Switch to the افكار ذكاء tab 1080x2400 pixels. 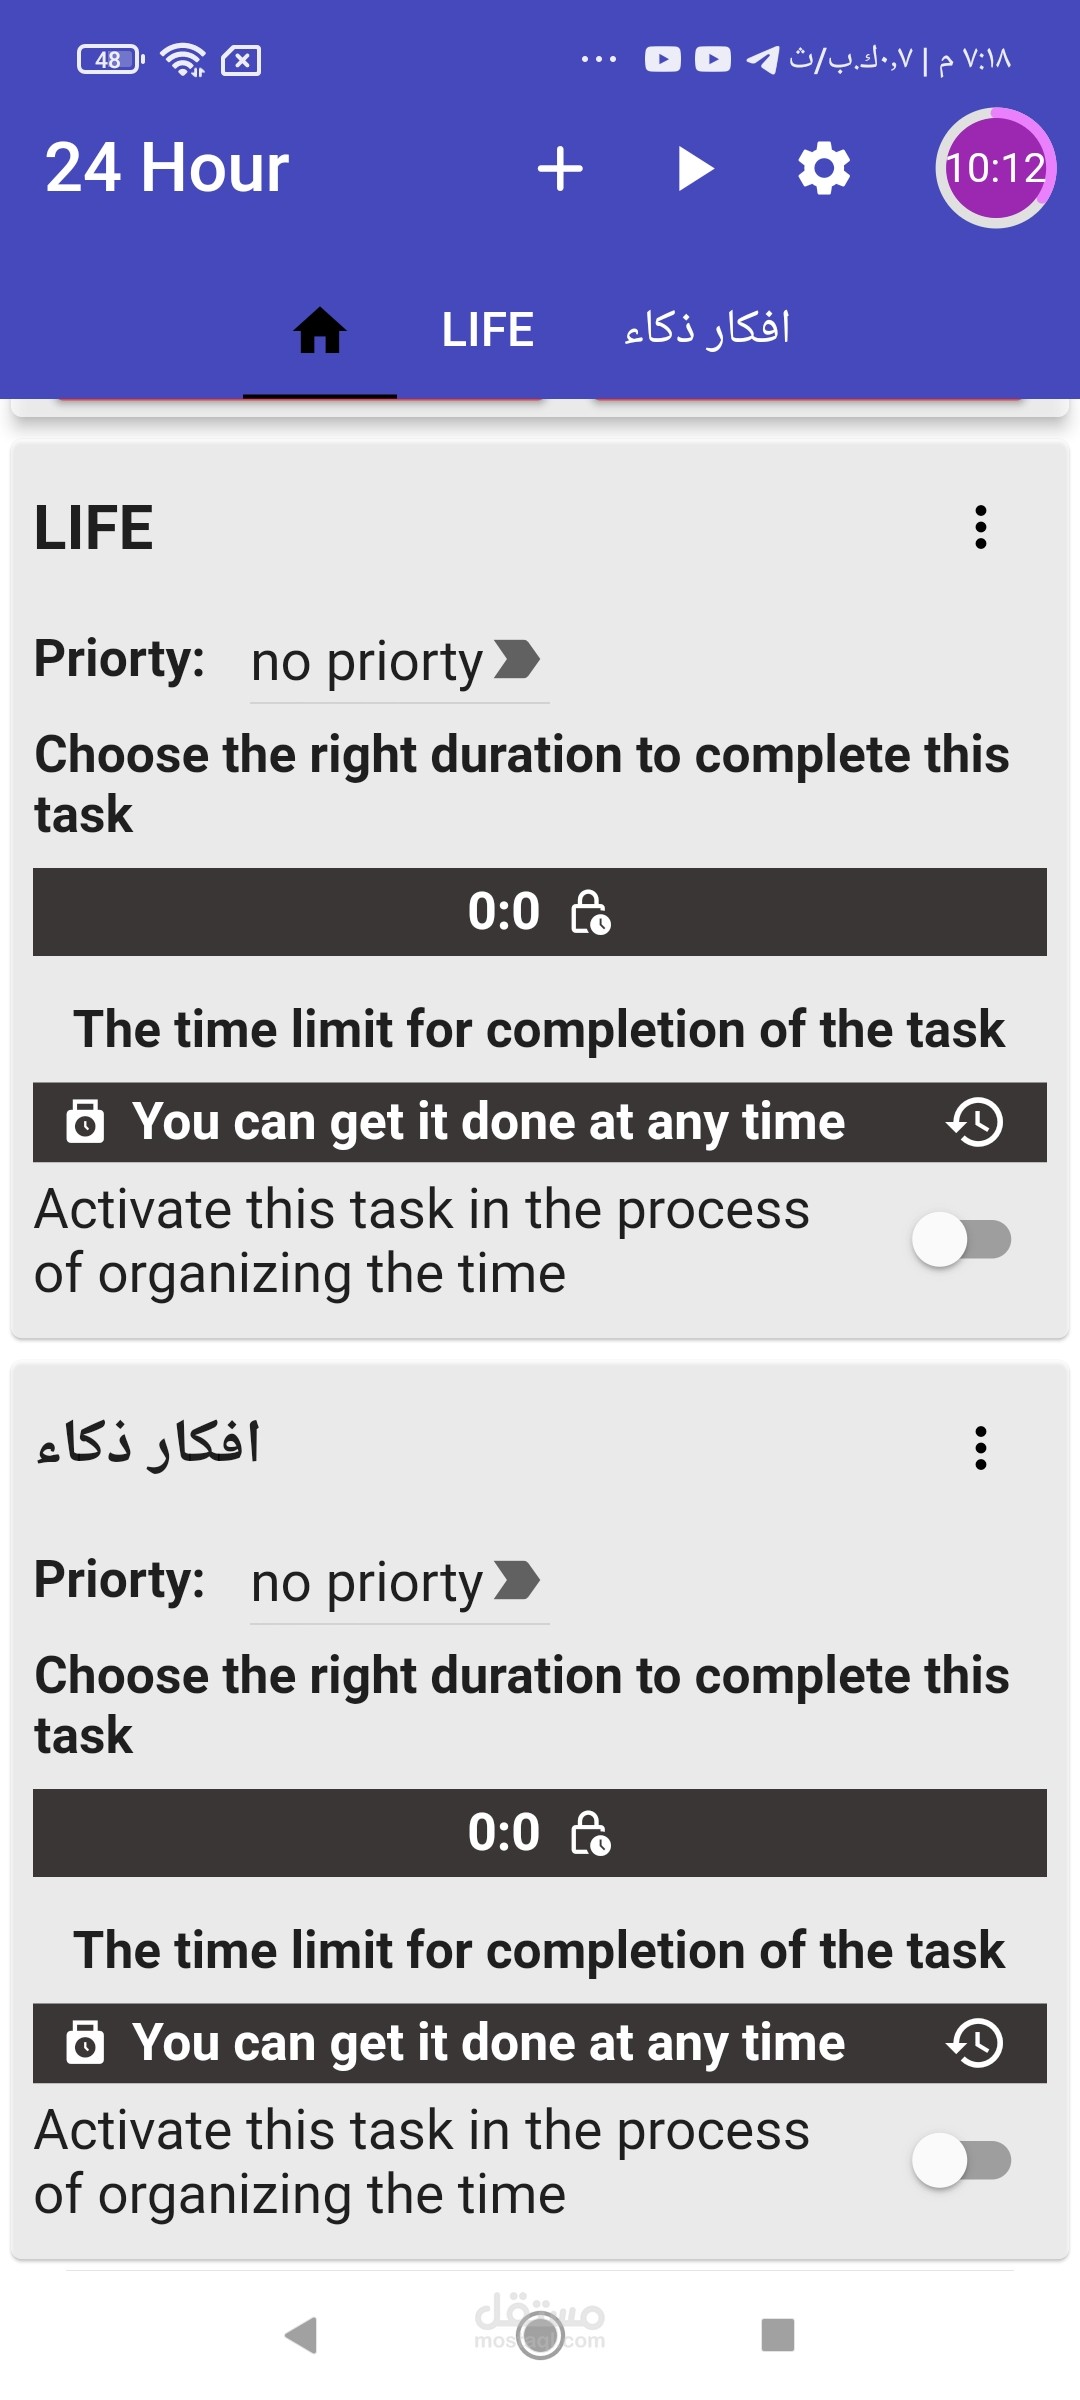[x=707, y=330]
